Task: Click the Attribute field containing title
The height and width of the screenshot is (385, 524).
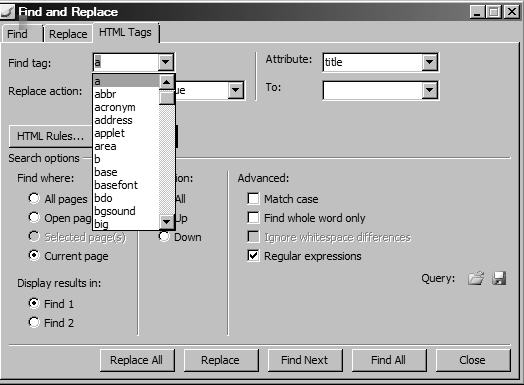Action: [373, 62]
